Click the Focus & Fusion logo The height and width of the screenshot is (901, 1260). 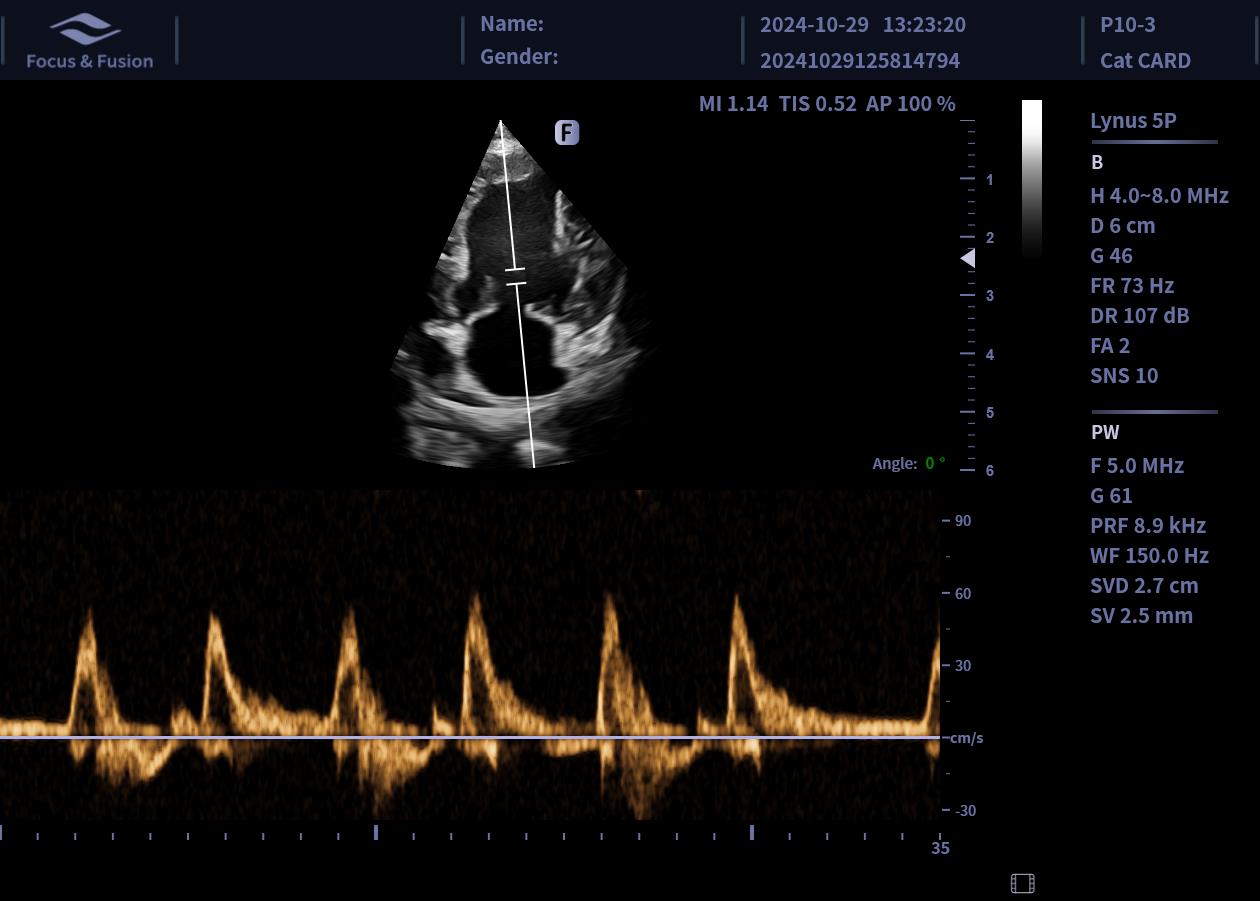89,41
